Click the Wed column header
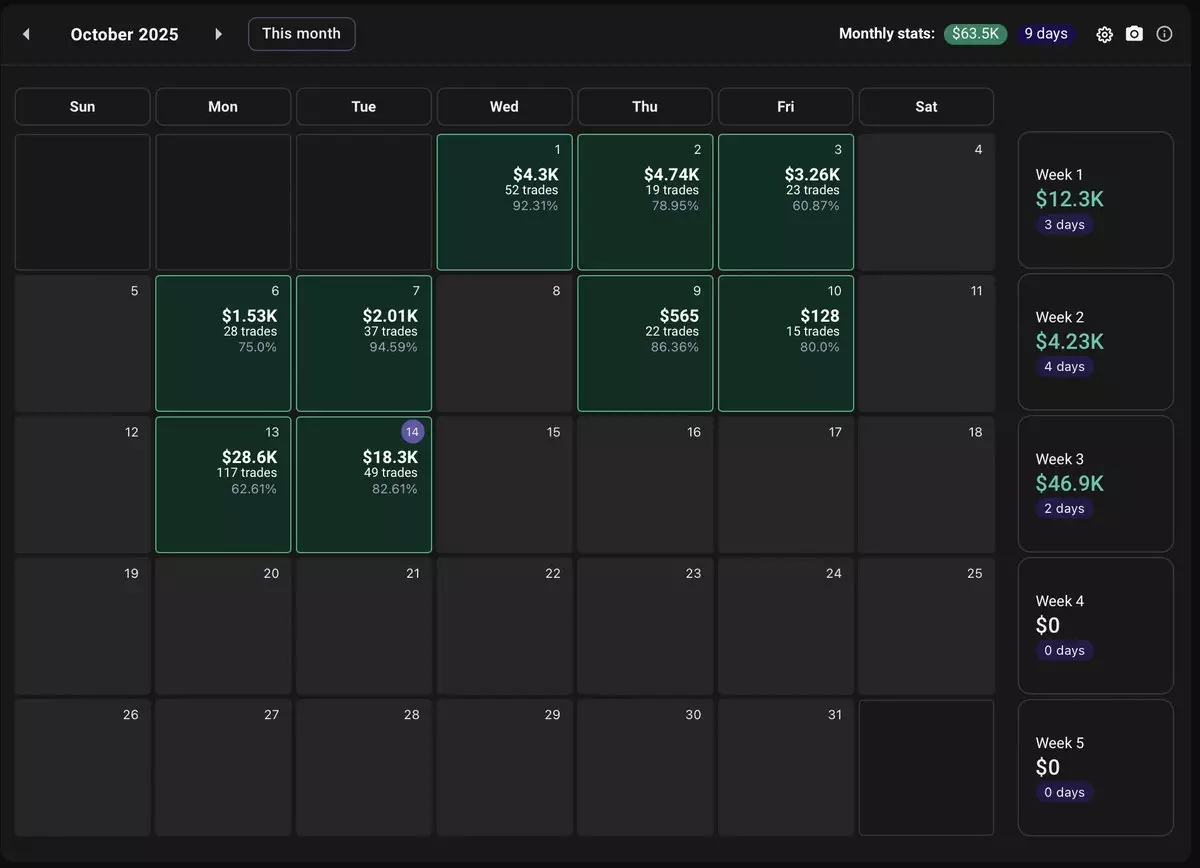 pyautogui.click(x=504, y=107)
